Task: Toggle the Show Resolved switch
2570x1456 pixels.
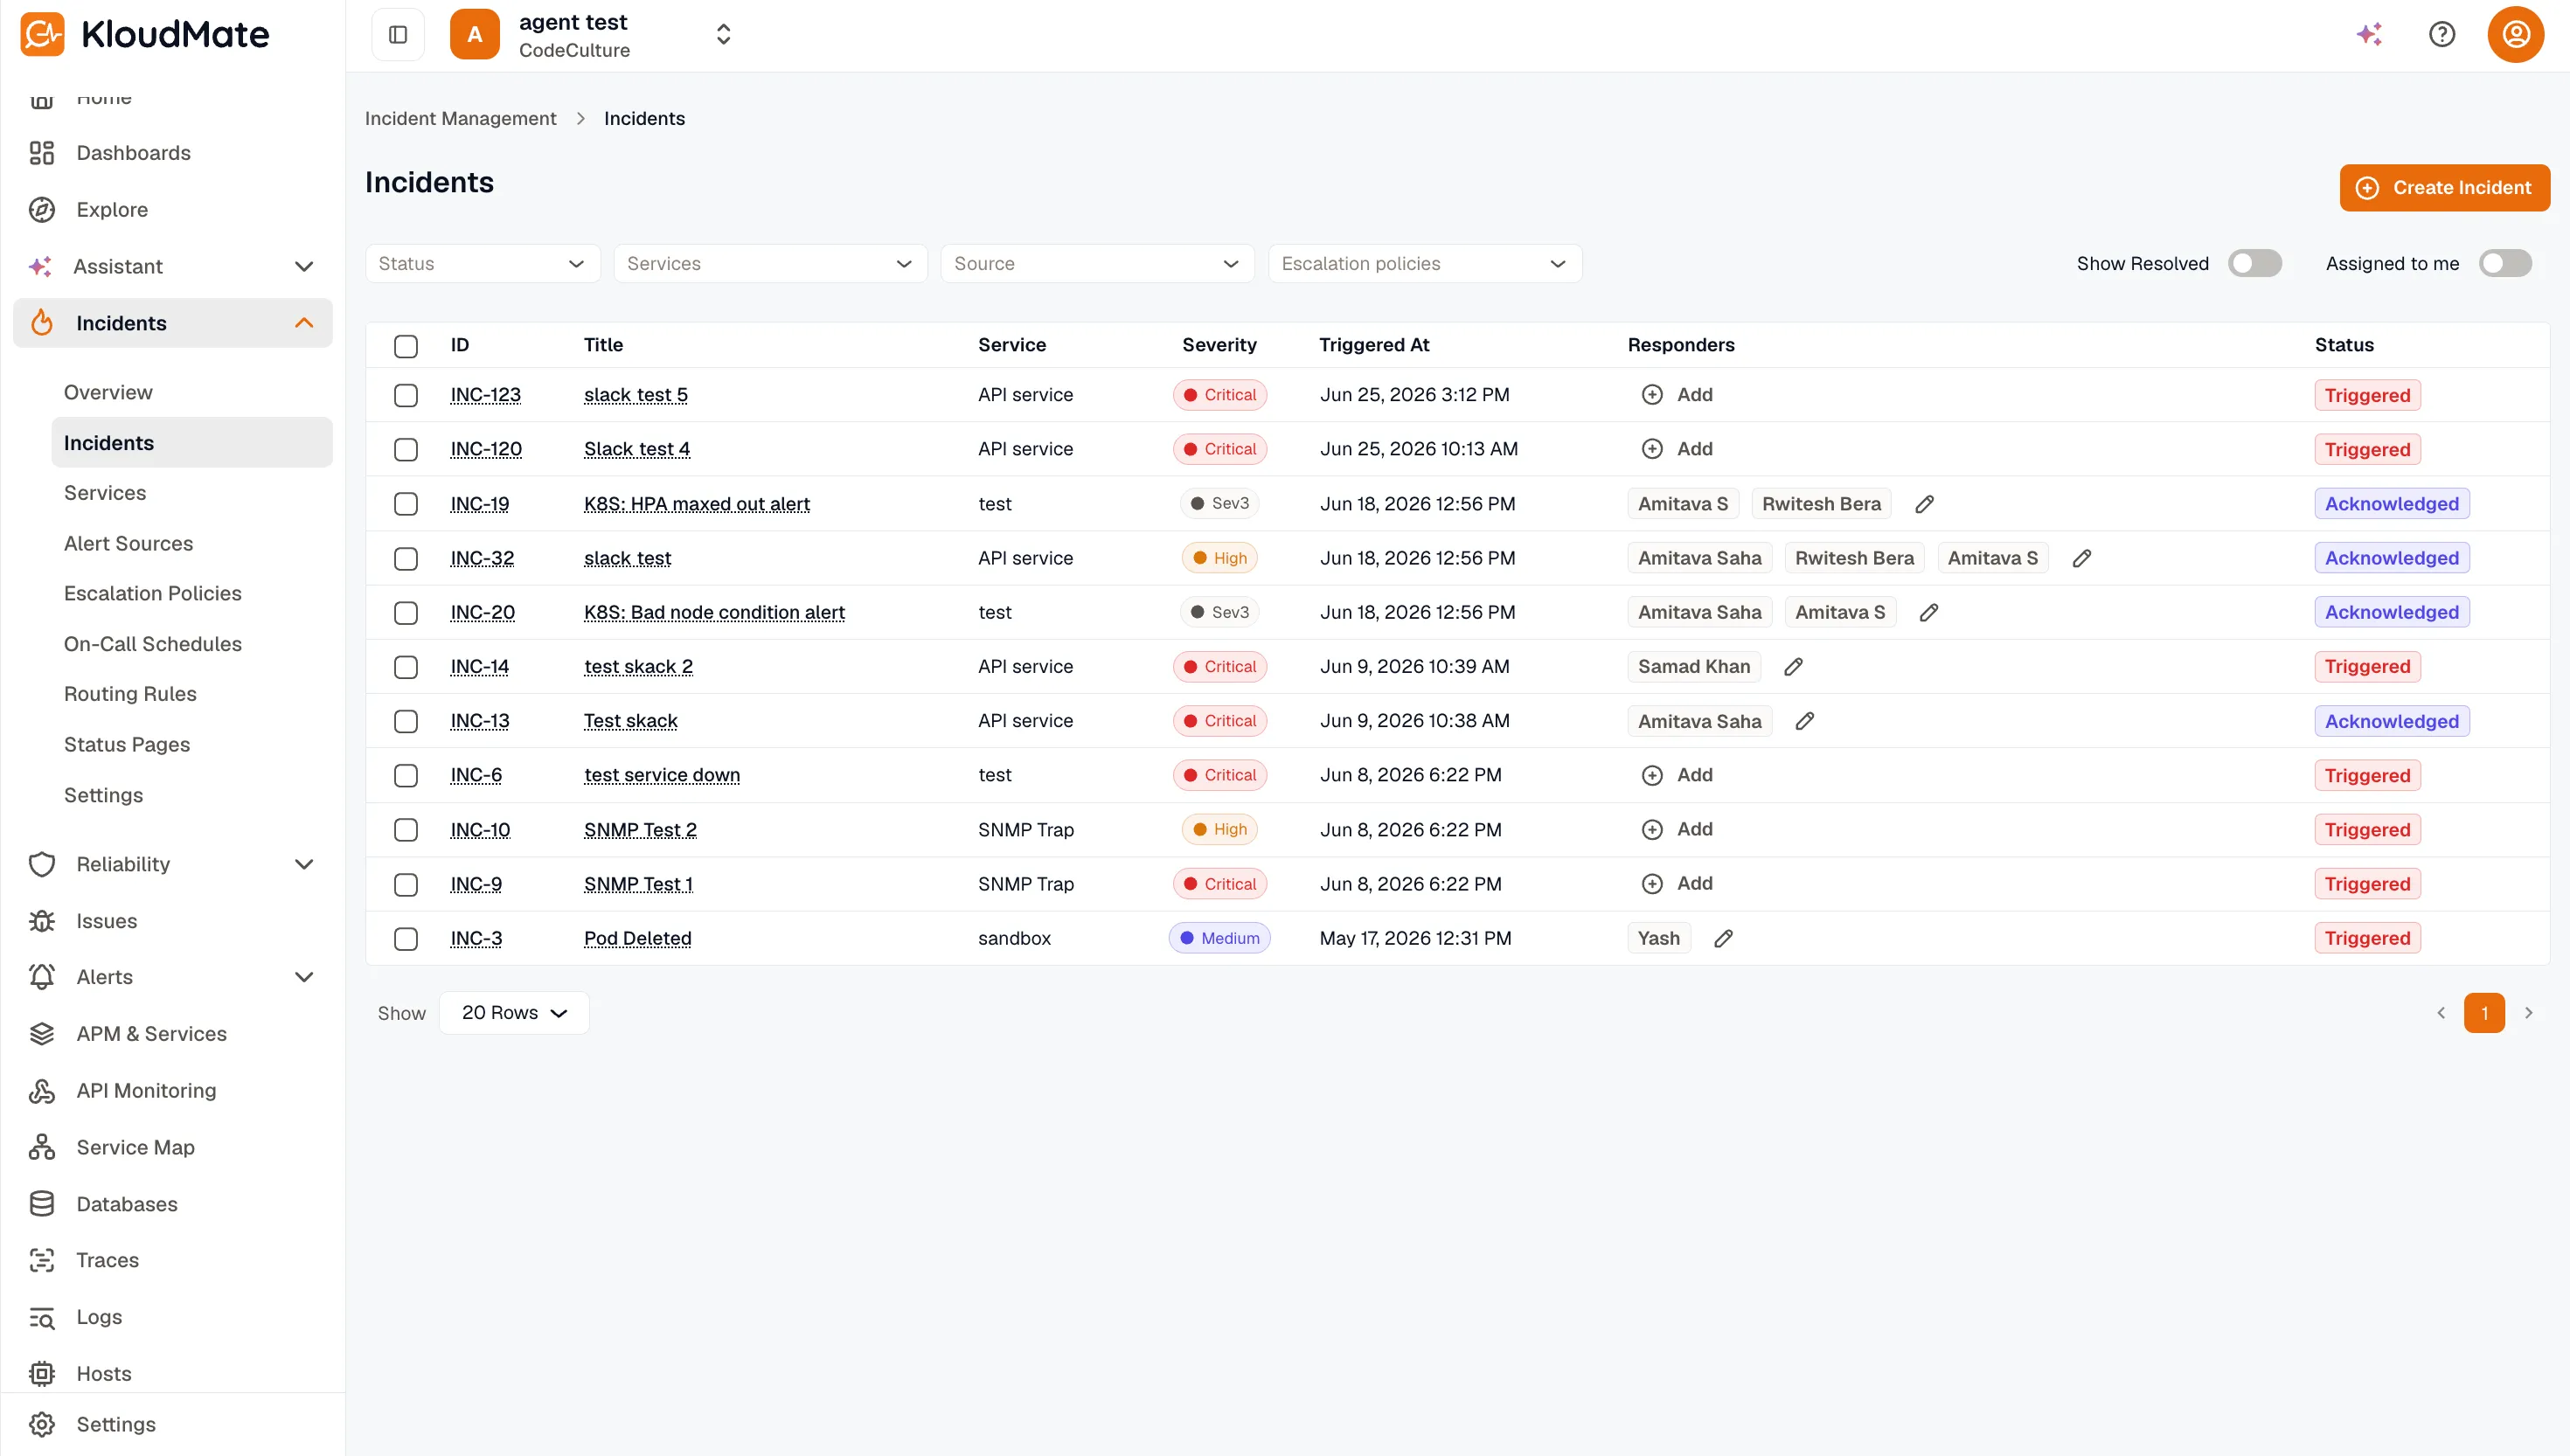Action: click(x=2255, y=264)
